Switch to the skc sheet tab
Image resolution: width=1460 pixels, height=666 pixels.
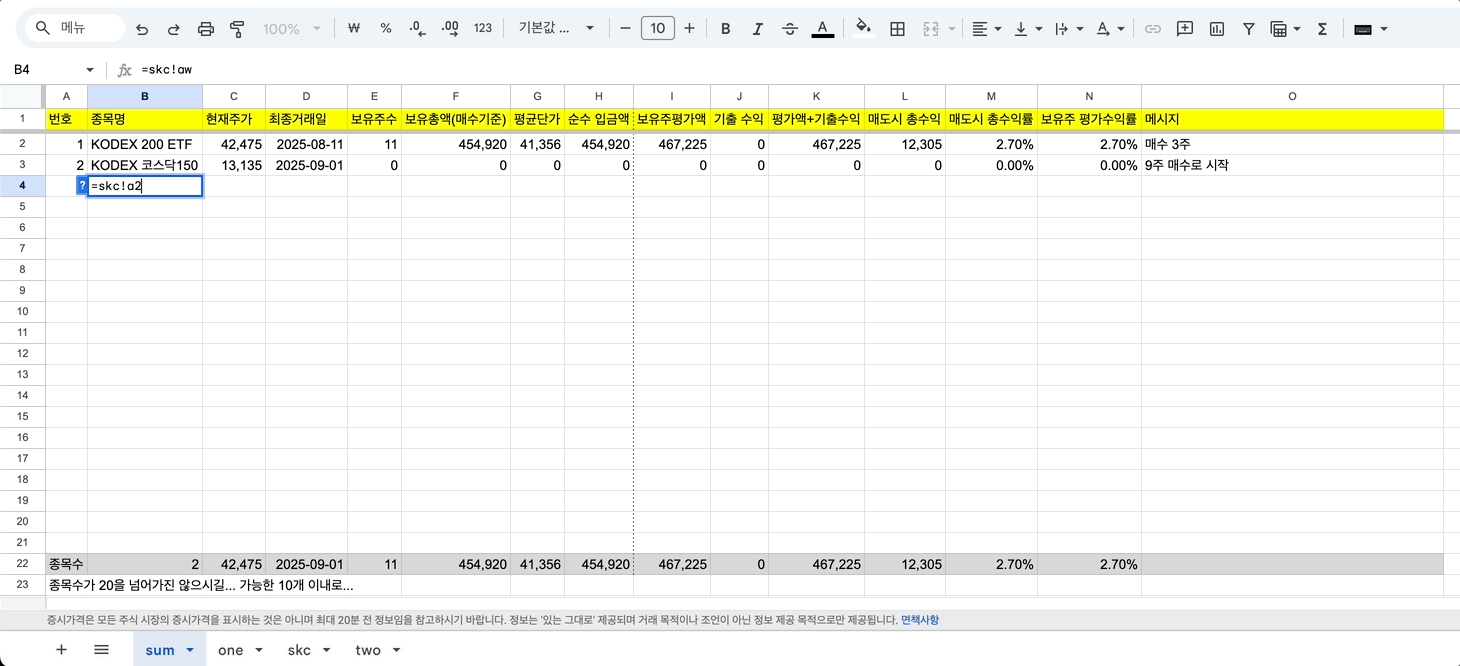(x=299, y=650)
